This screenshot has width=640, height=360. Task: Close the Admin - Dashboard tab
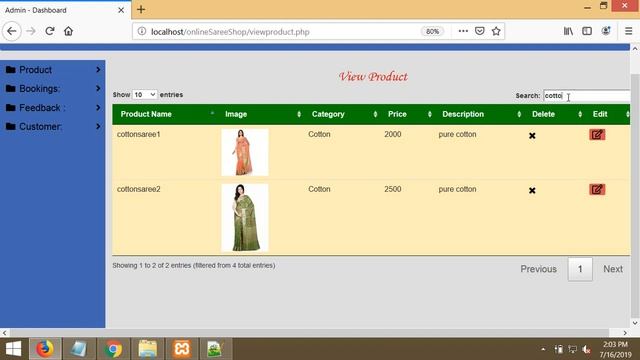121,10
